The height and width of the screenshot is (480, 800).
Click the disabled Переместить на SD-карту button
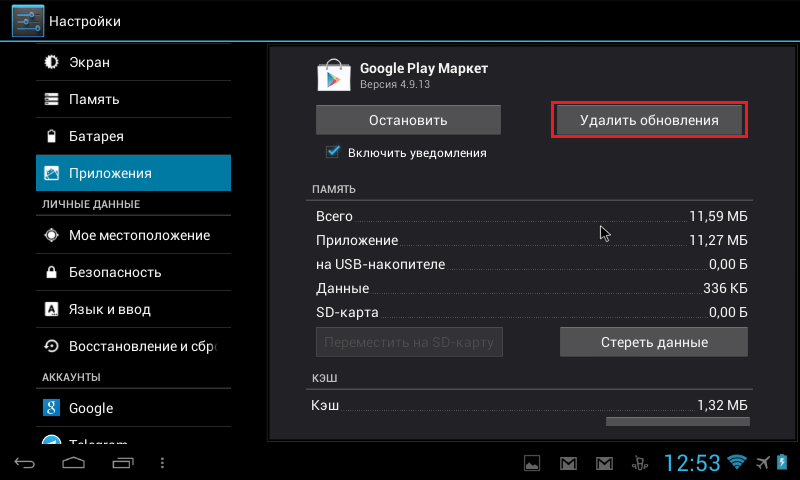(409, 342)
